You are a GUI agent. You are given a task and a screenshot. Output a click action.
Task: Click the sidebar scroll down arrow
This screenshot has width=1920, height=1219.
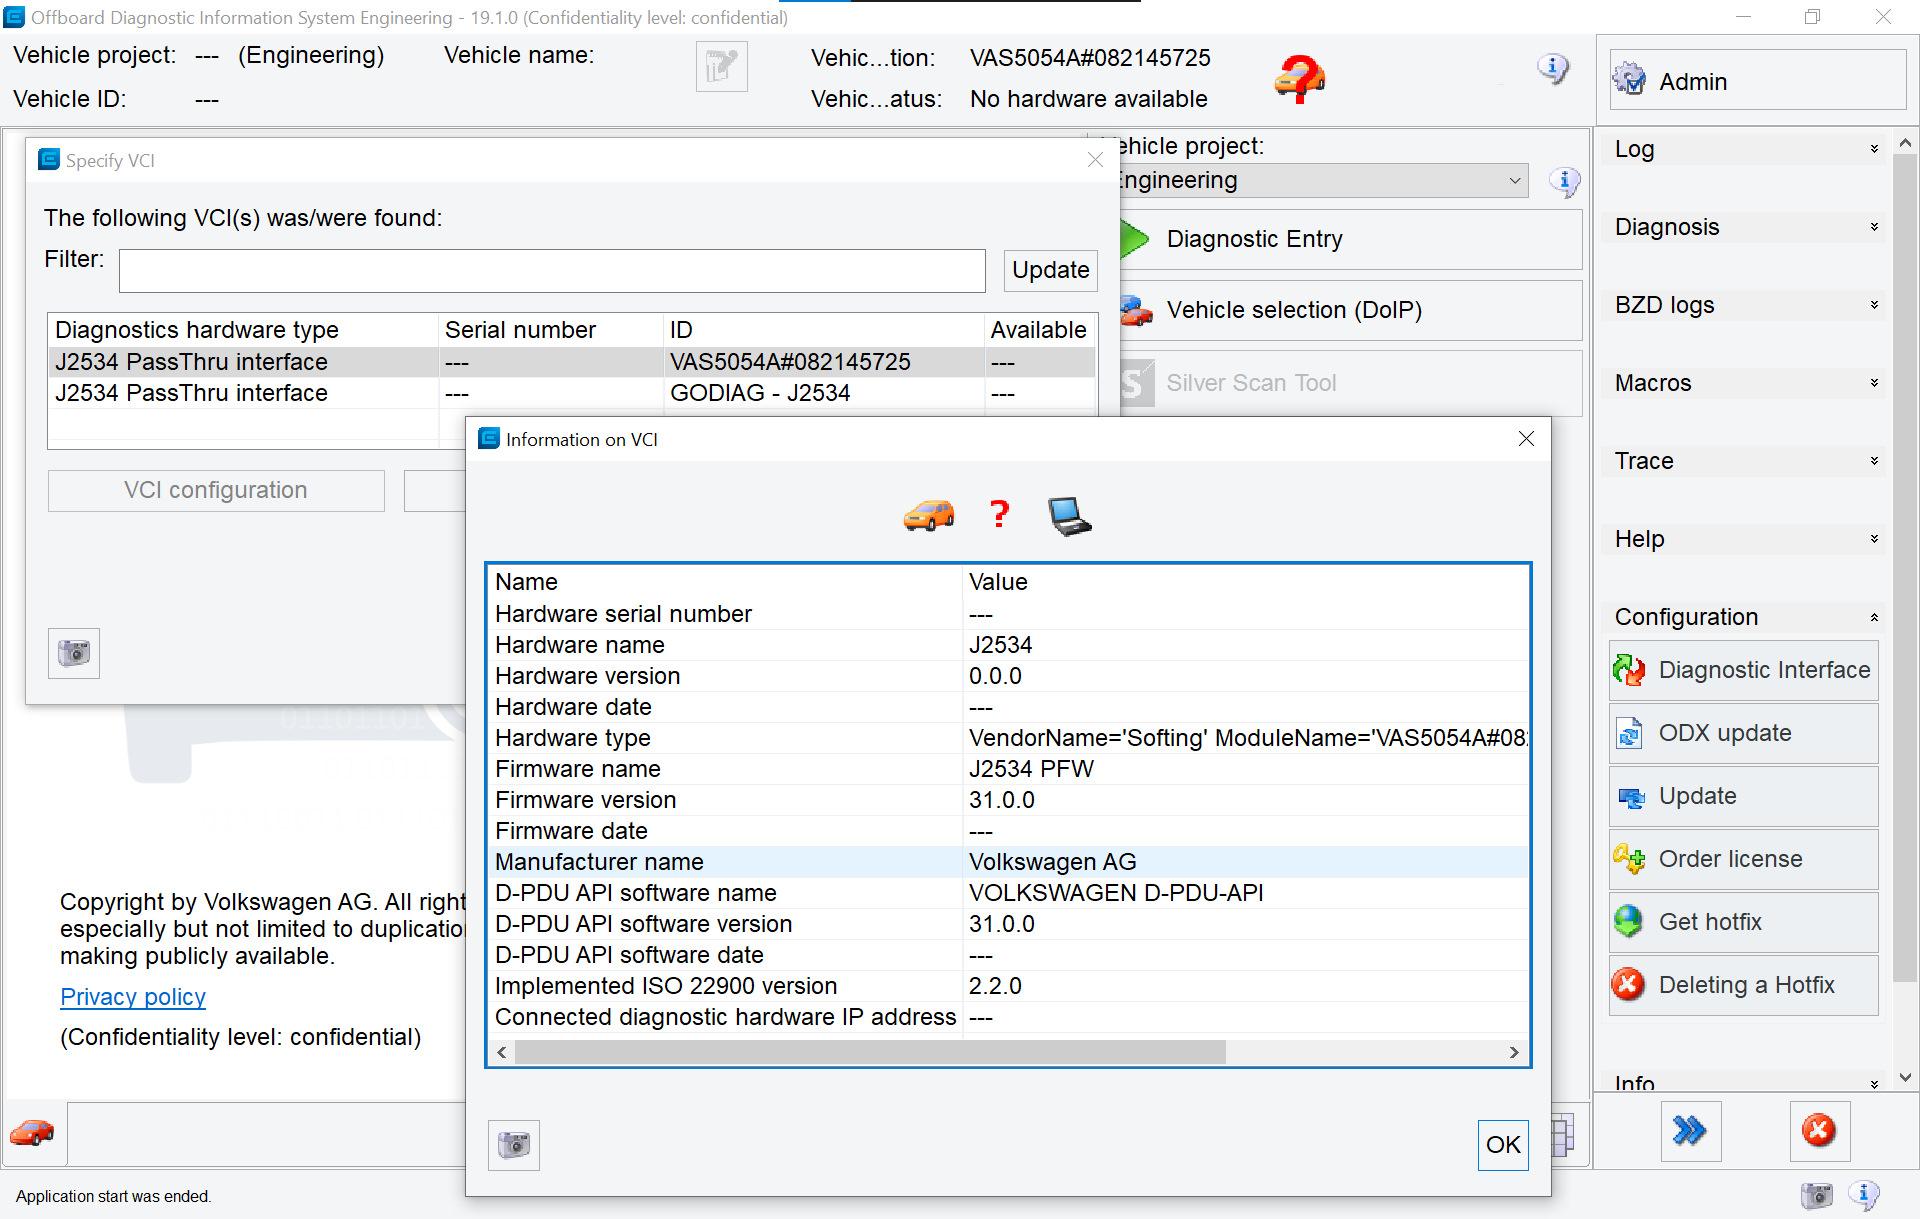tap(1905, 1077)
